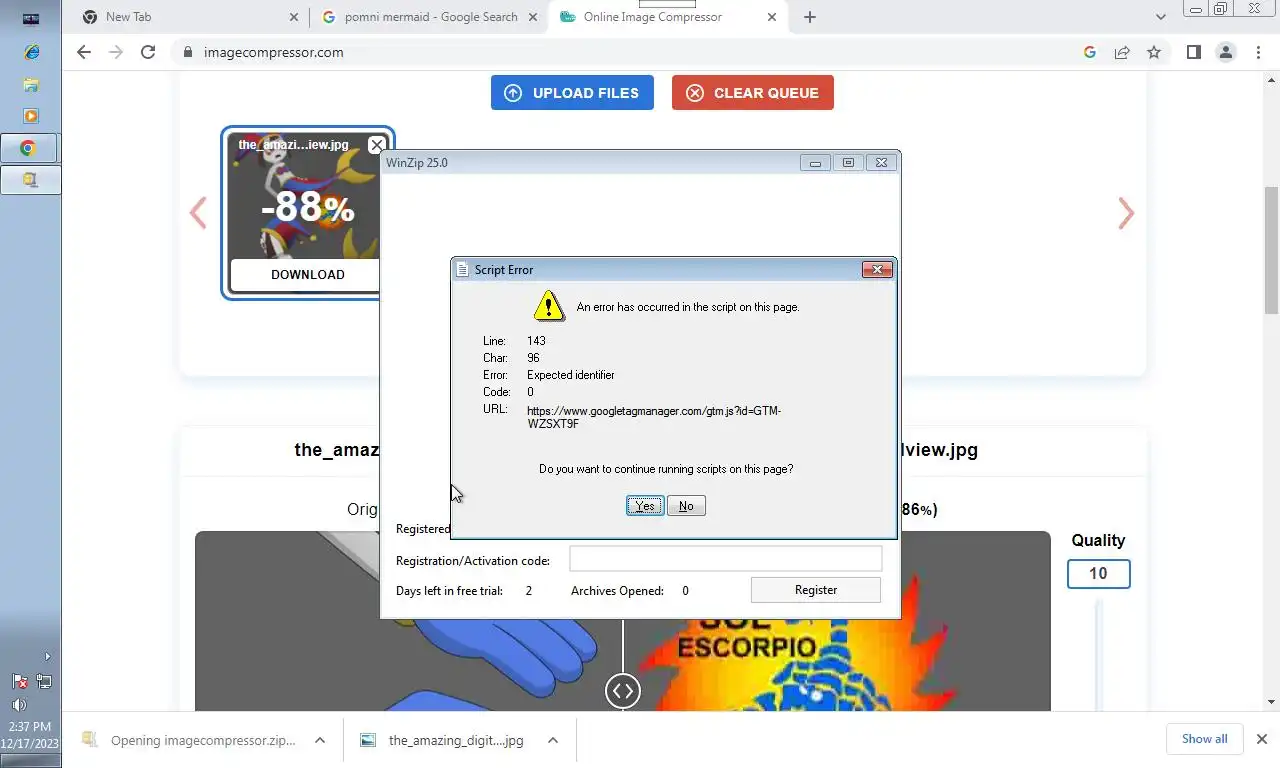Go forward in Chrome
The height and width of the screenshot is (768, 1280).
coord(116,52)
